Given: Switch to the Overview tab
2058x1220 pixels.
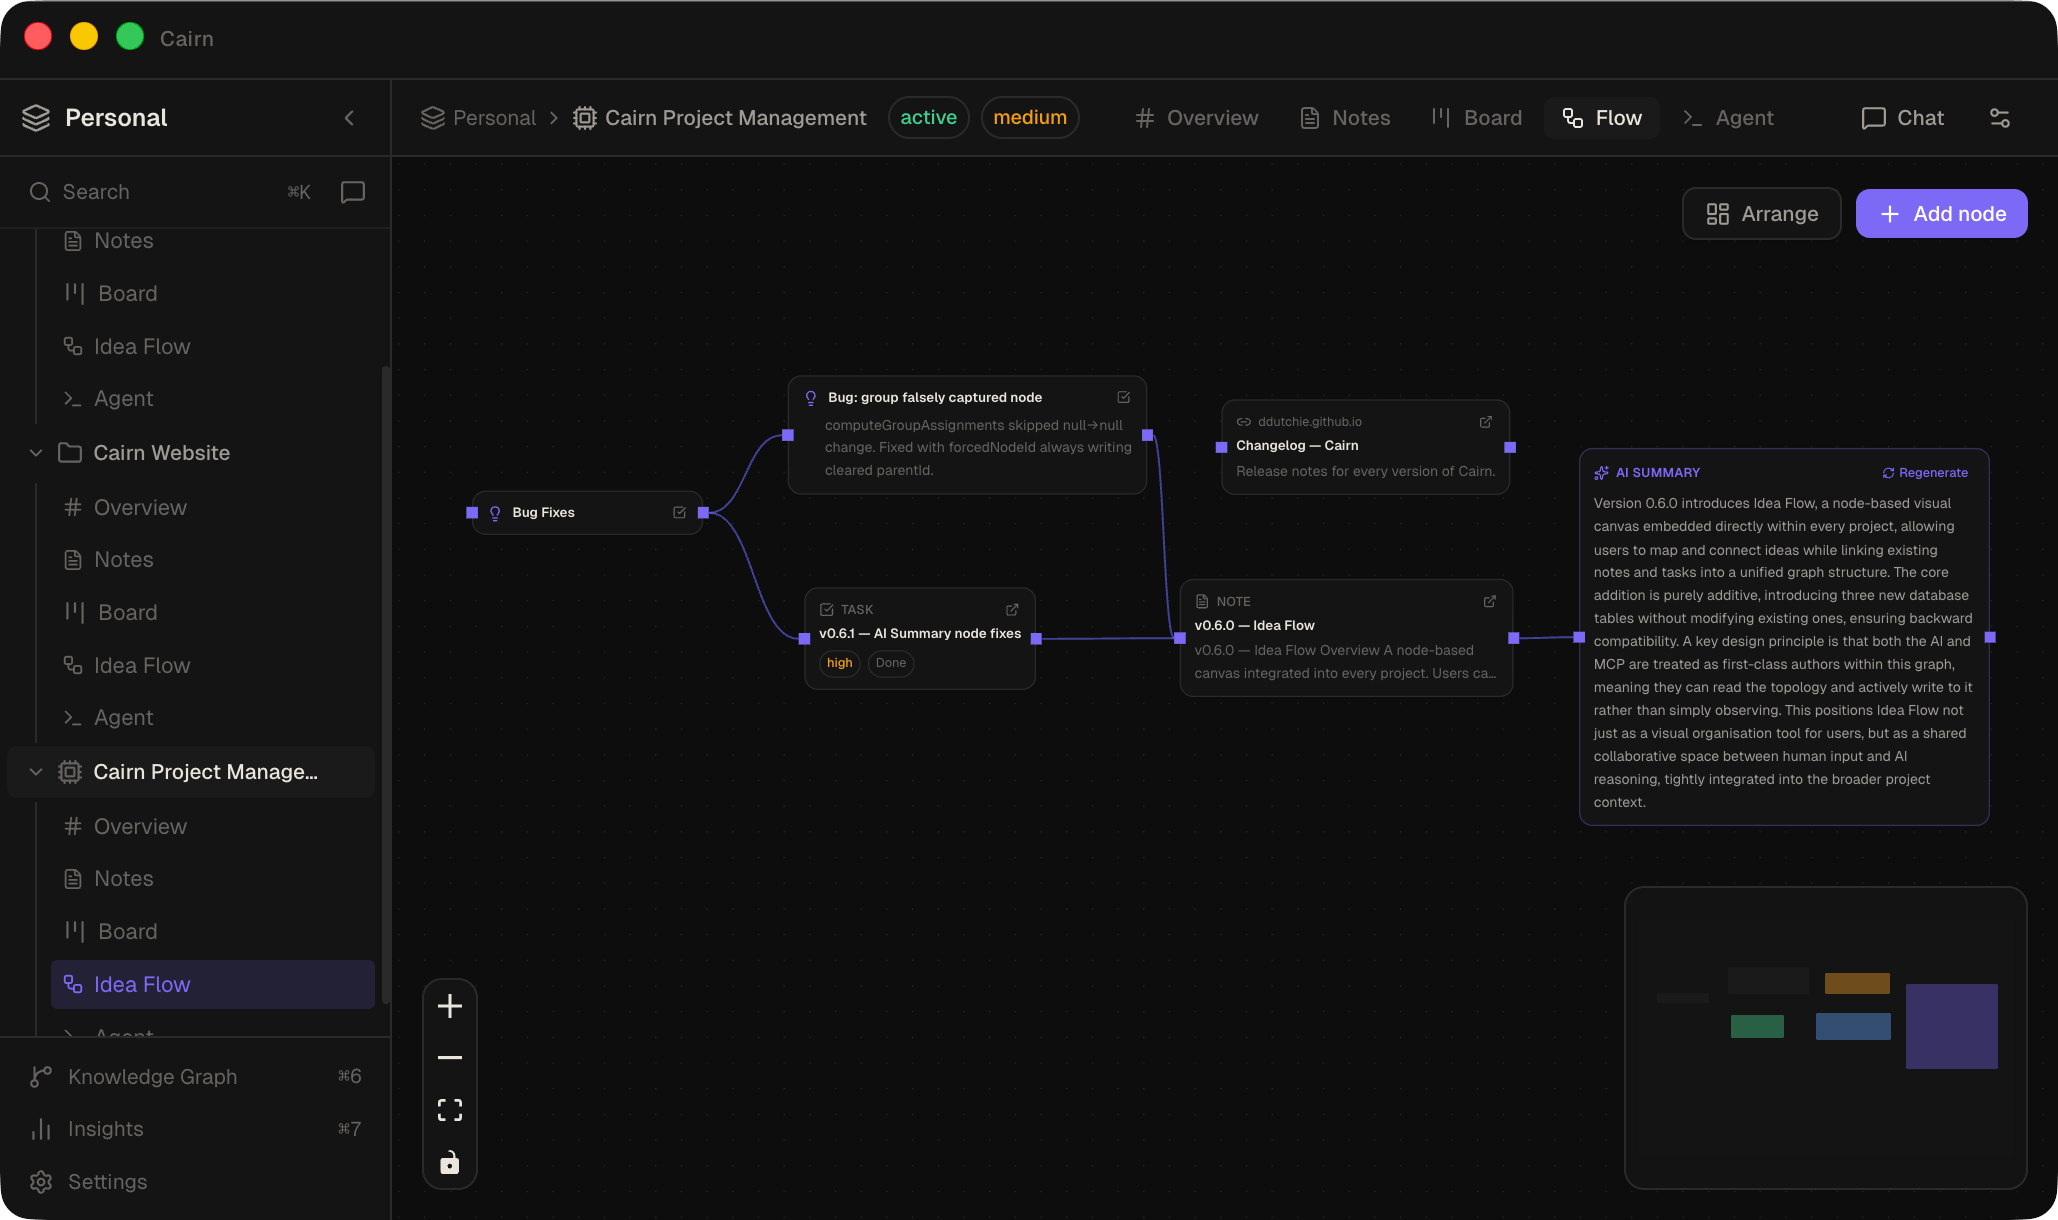Looking at the screenshot, I should [x=1197, y=118].
